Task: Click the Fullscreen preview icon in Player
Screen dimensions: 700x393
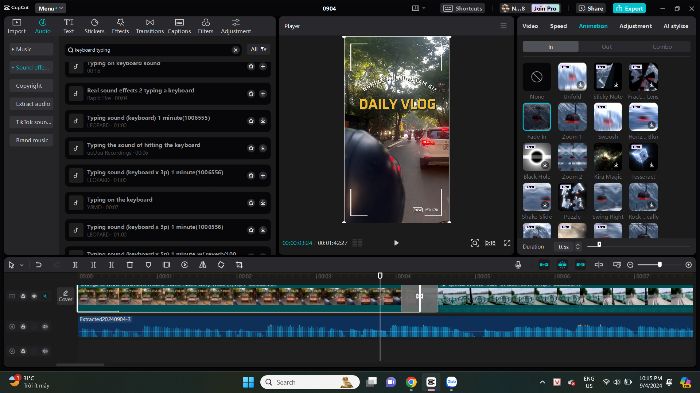Action: tap(507, 243)
